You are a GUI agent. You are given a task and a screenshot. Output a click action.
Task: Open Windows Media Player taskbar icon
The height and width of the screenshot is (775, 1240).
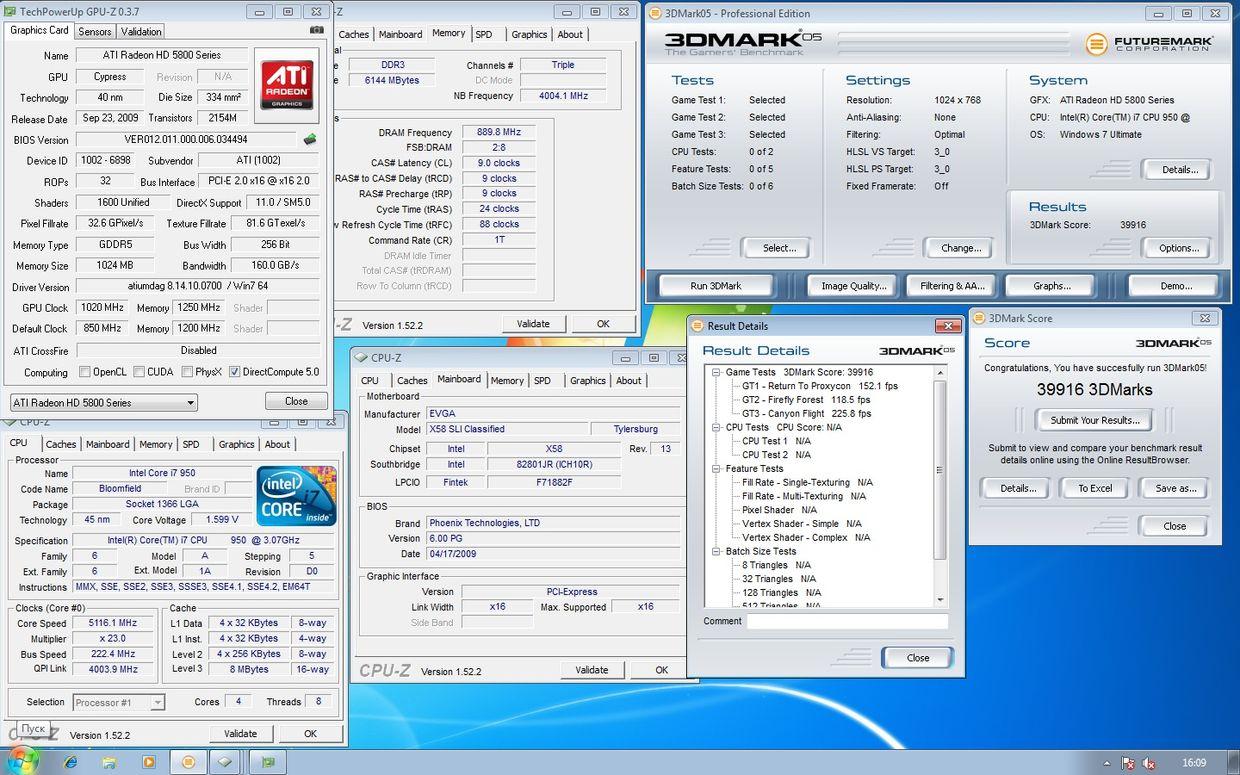pyautogui.click(x=148, y=762)
